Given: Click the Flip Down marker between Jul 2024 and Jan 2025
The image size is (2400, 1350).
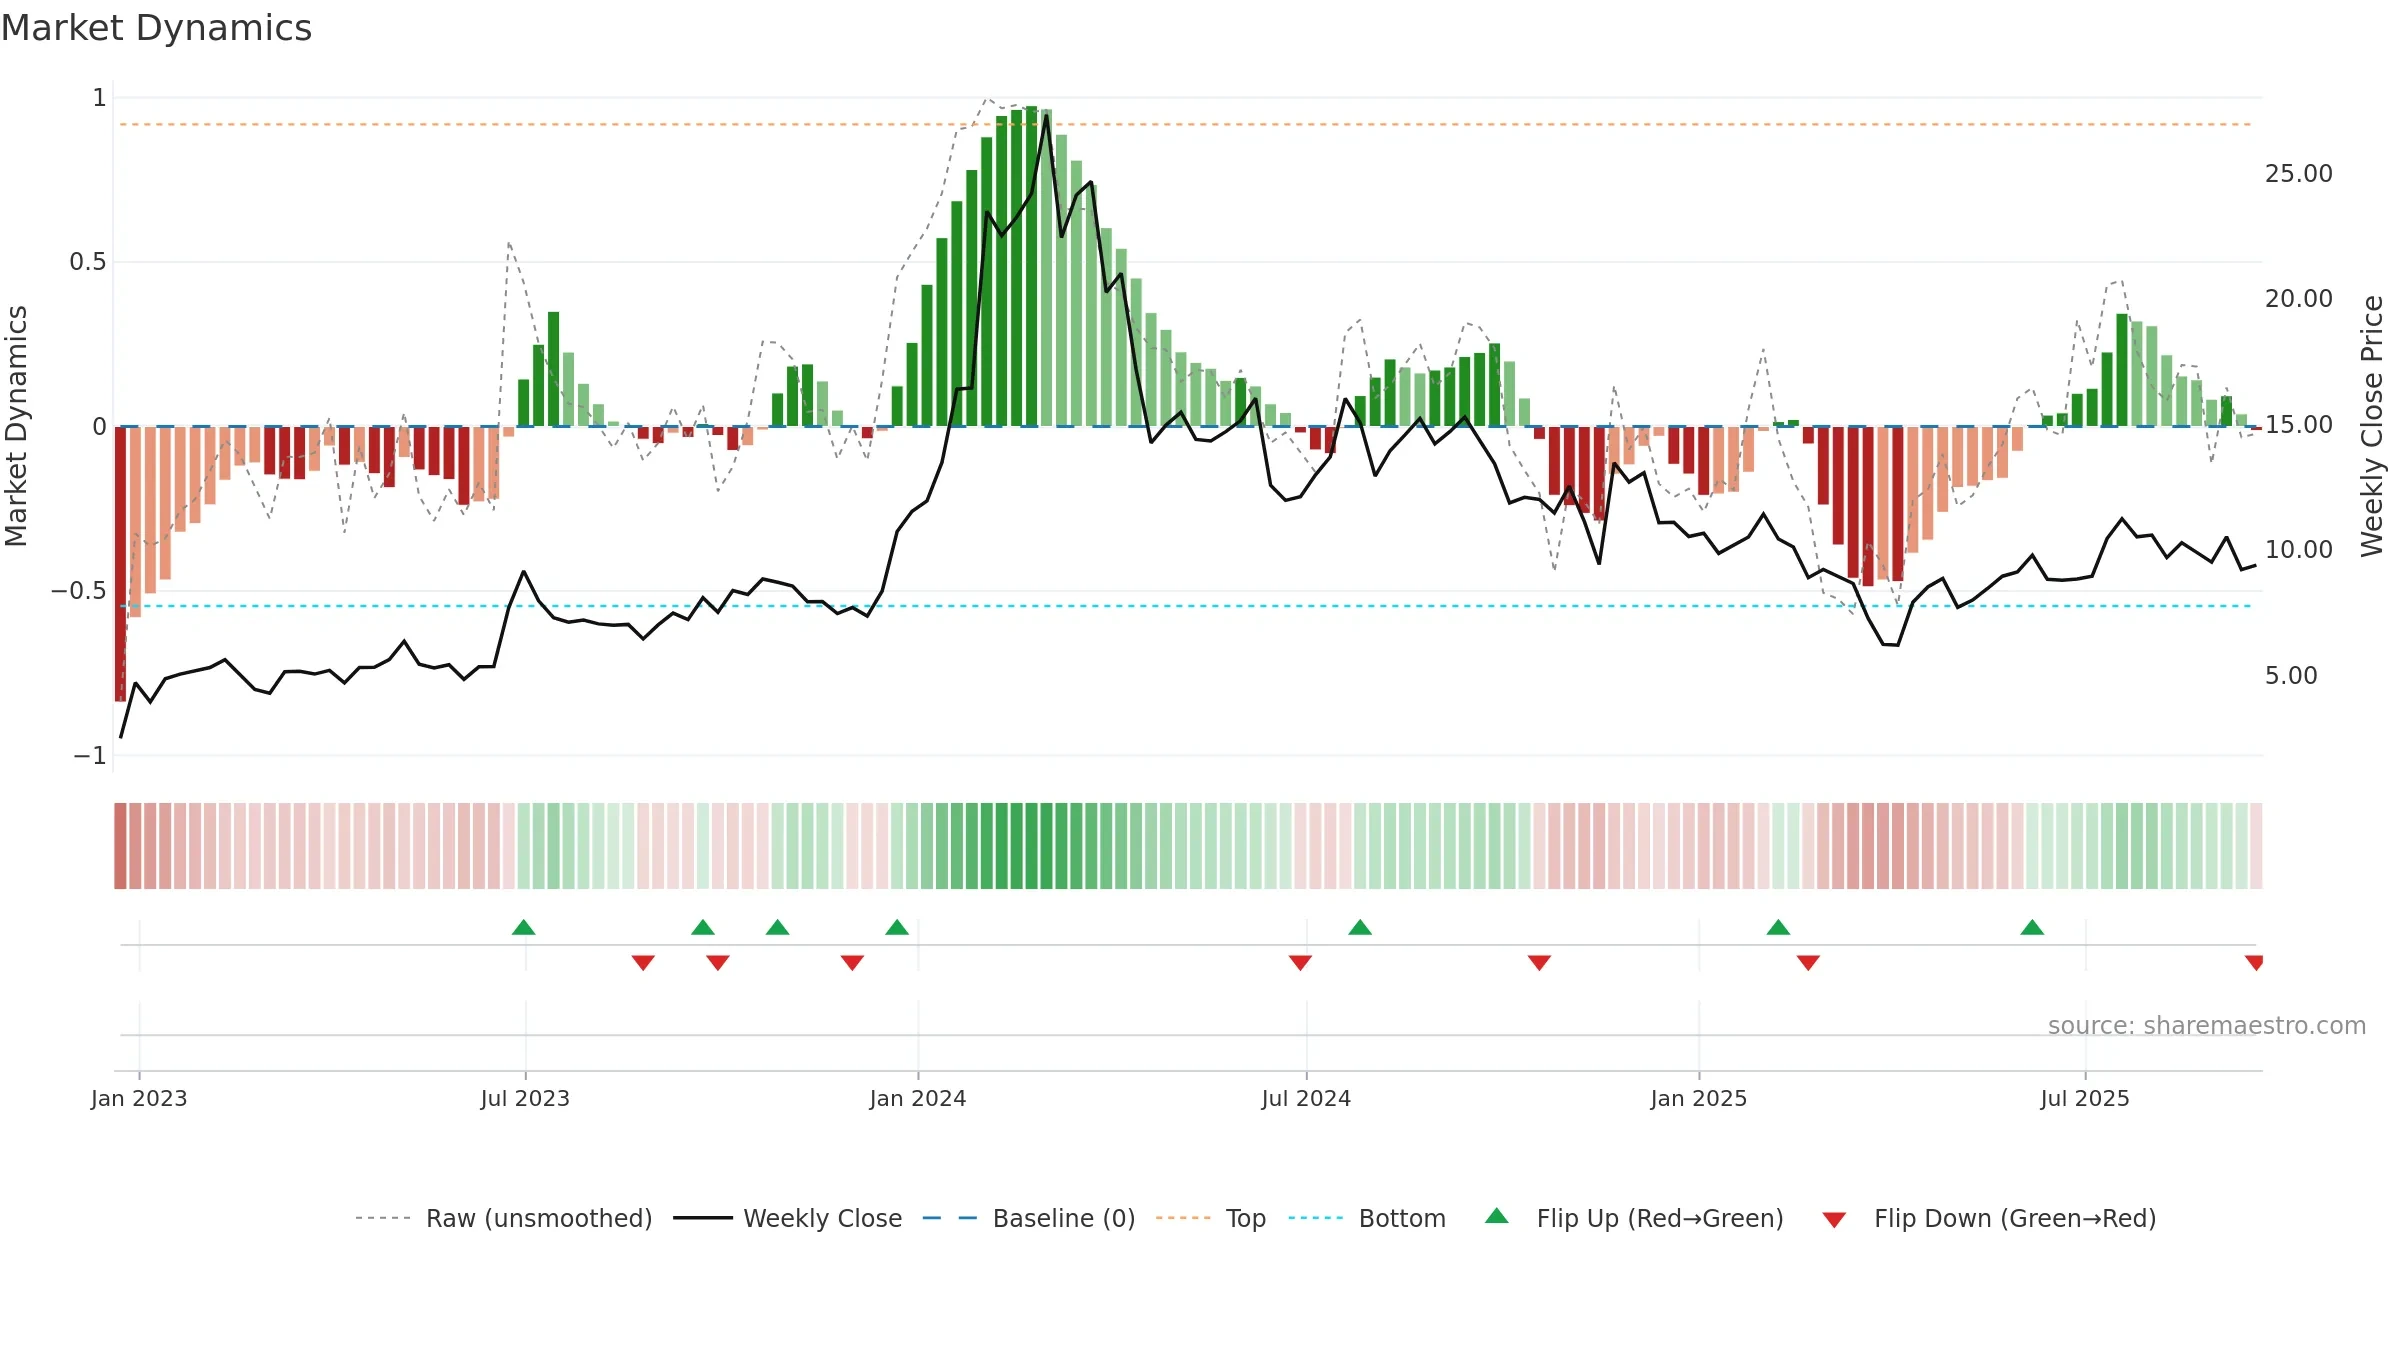Looking at the screenshot, I should point(1539,962).
